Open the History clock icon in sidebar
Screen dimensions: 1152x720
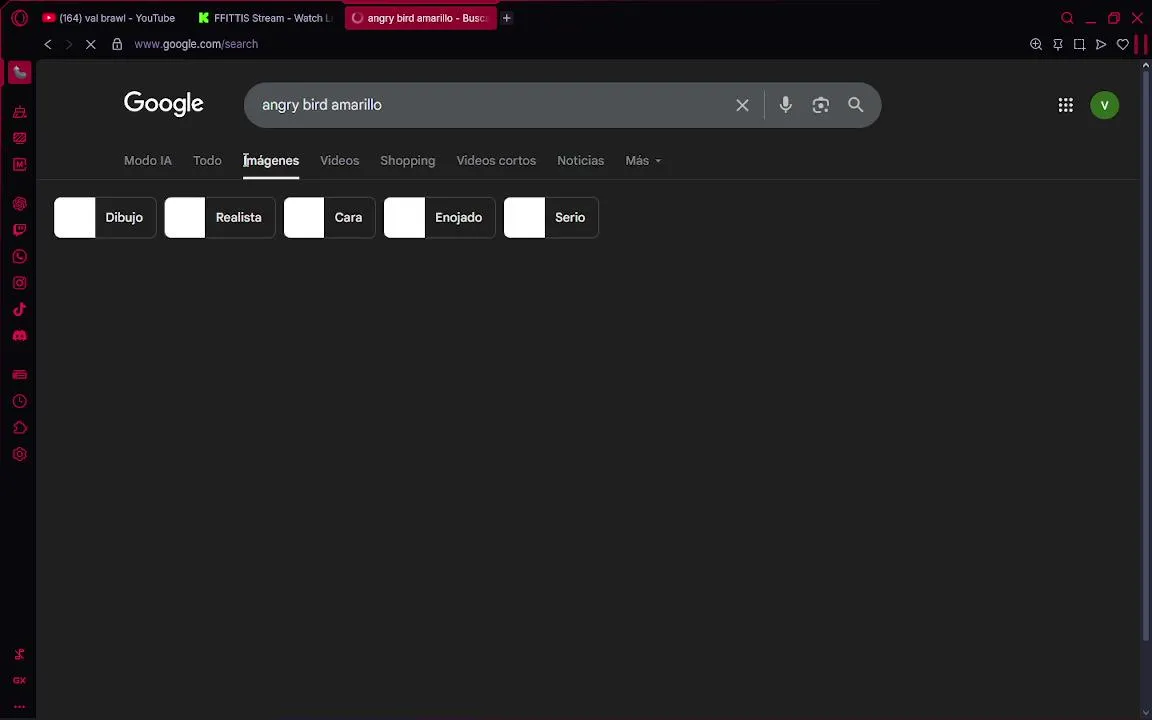(20, 401)
